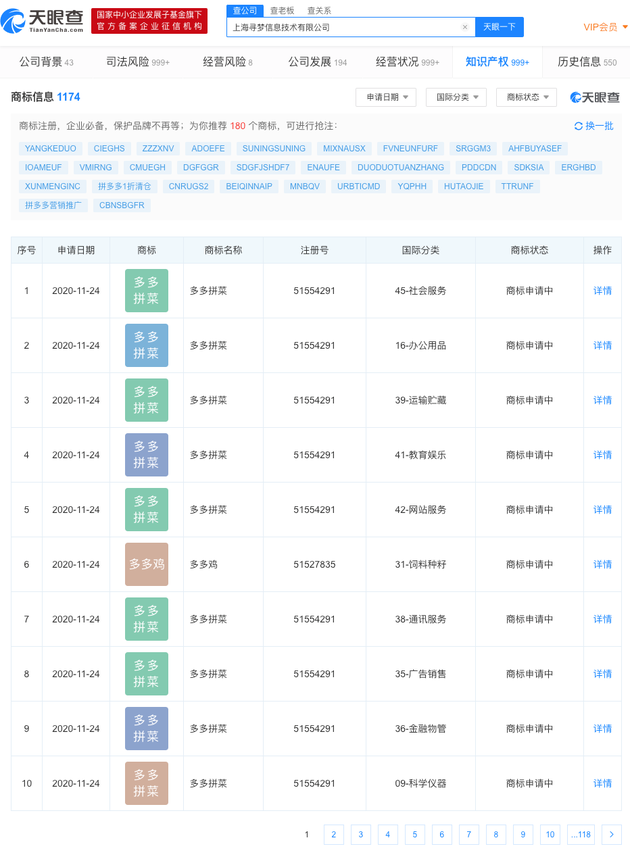Click the 商标名称 column header
Screen dimensions: 630x859
pyautogui.click(x=223, y=250)
